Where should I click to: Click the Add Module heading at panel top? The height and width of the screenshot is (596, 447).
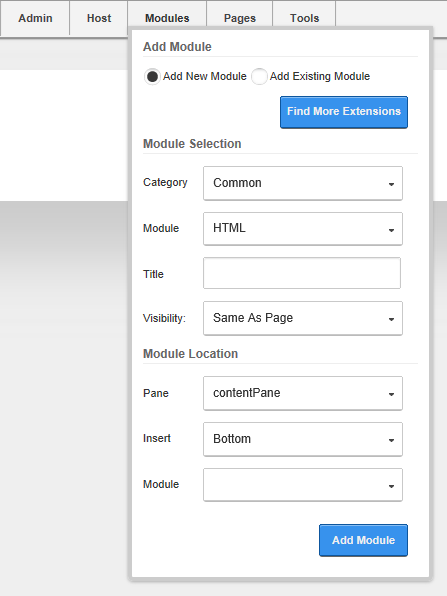(x=177, y=47)
